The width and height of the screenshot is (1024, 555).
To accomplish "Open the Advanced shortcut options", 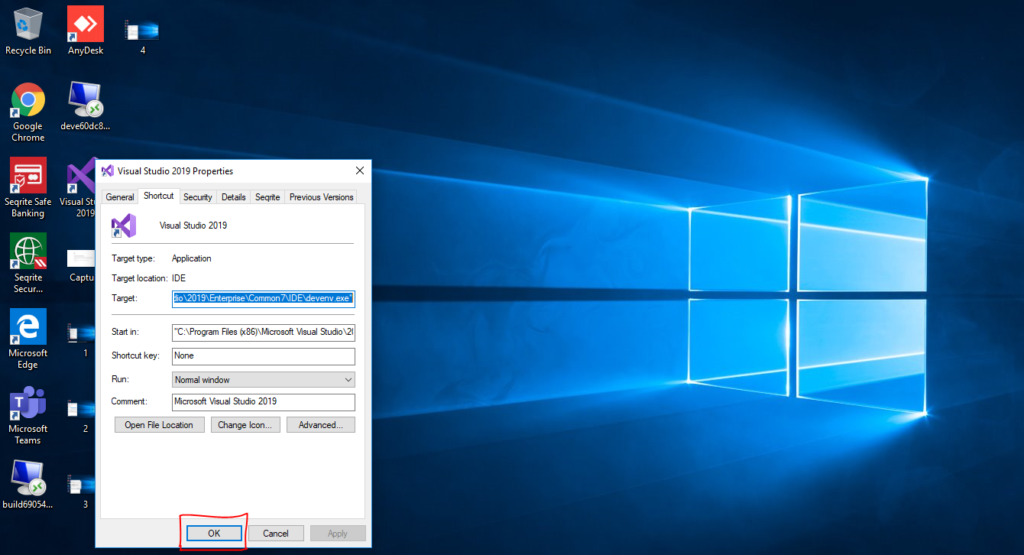I will pos(321,425).
